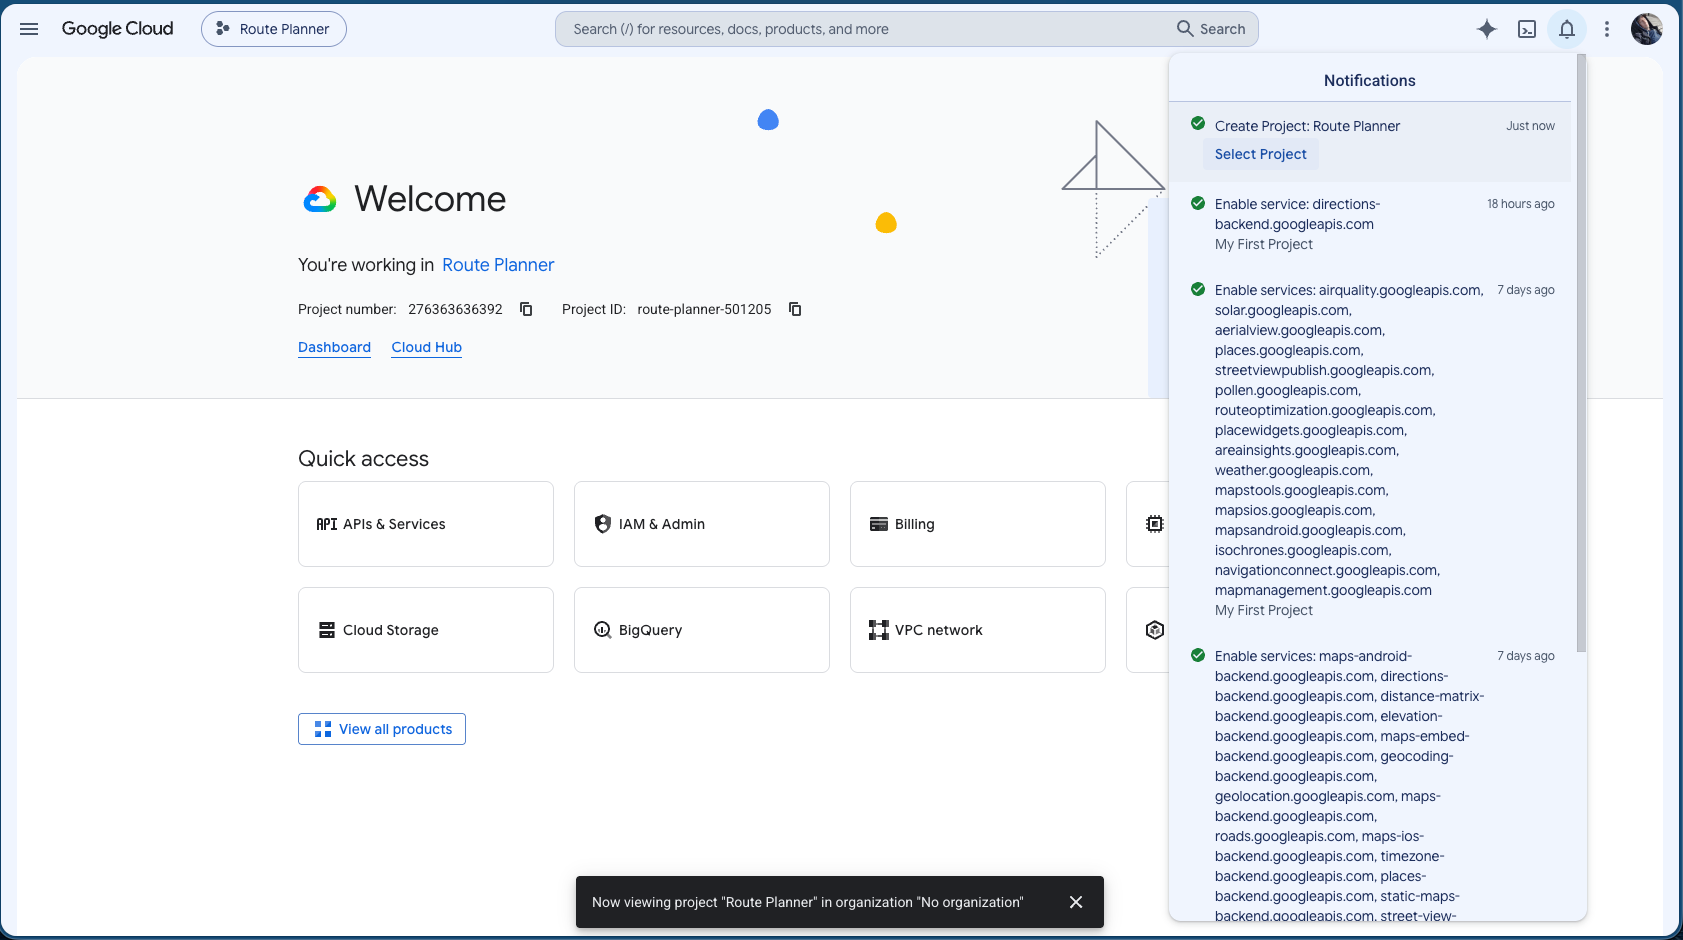Open Enable service directions-backend notification
Viewport: 1683px width, 940px height.
click(1370, 224)
